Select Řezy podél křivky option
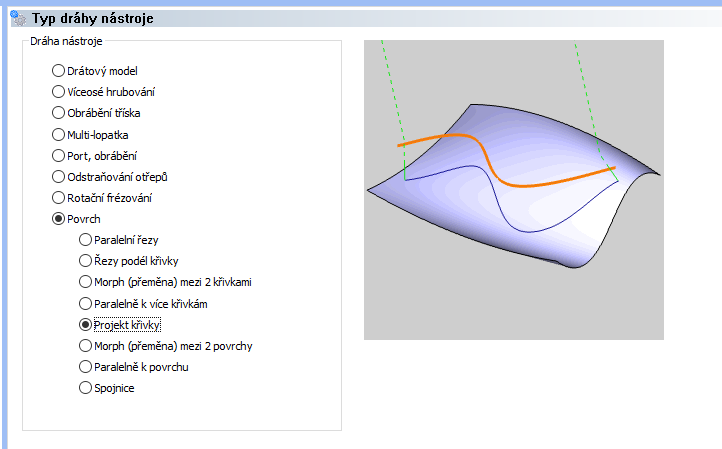 click(85, 261)
